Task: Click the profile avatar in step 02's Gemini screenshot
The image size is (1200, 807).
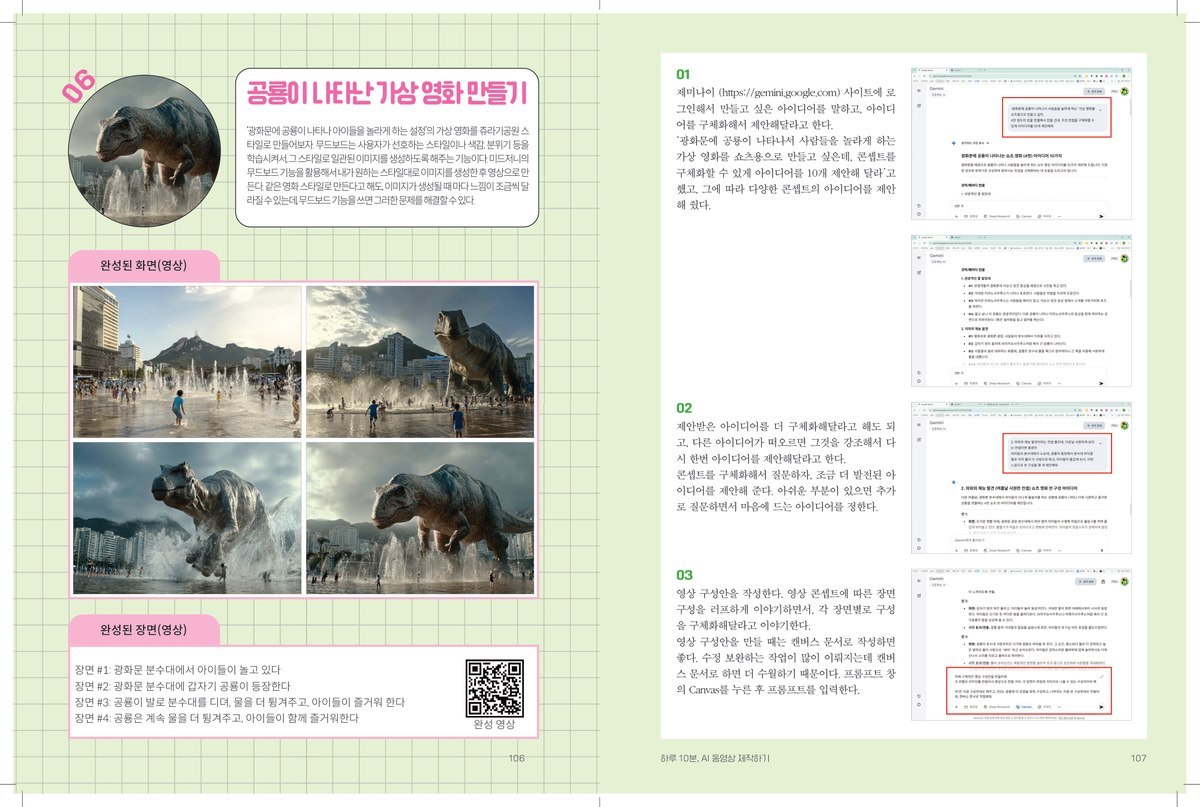Action: pyautogui.click(x=1124, y=426)
